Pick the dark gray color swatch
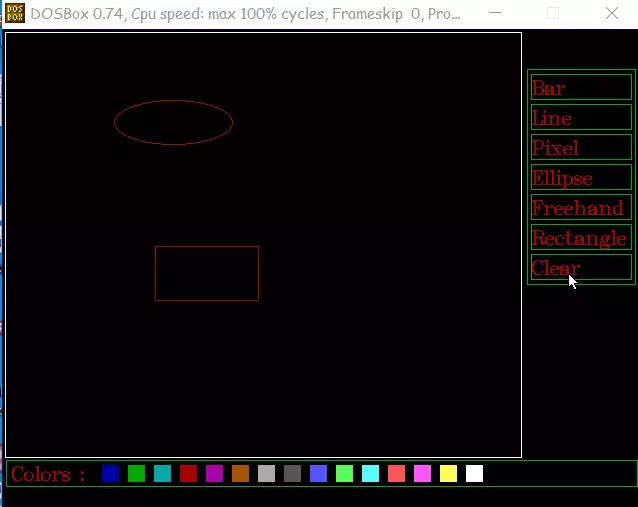 (x=293, y=474)
